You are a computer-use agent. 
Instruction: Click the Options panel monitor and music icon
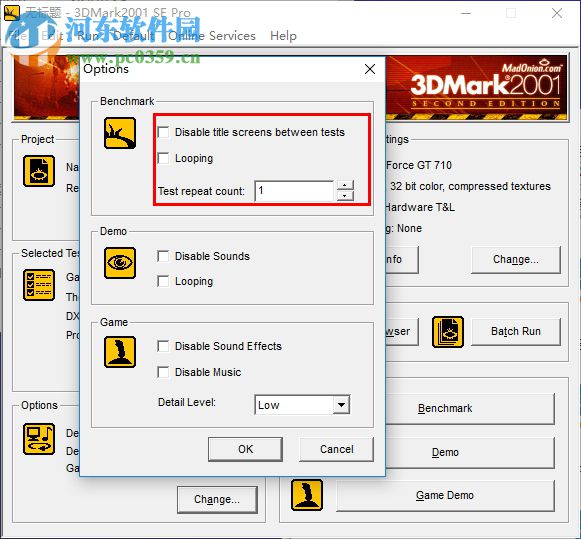point(39,439)
